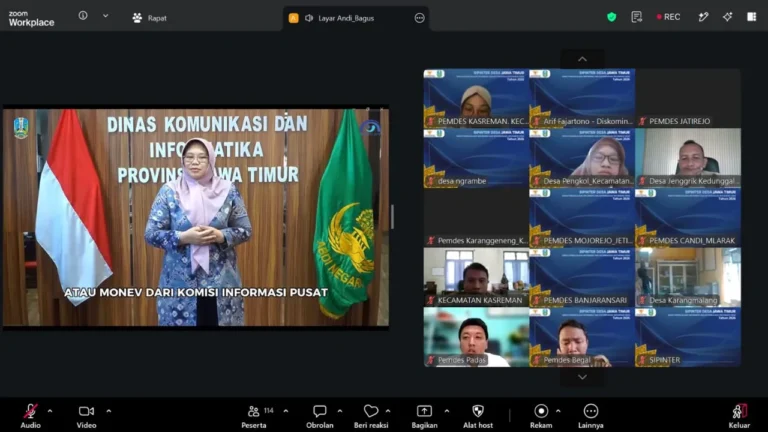Viewport: 768px width, 432px height.
Task: Select PEMDES KASREMAN participant tile
Action: tap(476, 98)
